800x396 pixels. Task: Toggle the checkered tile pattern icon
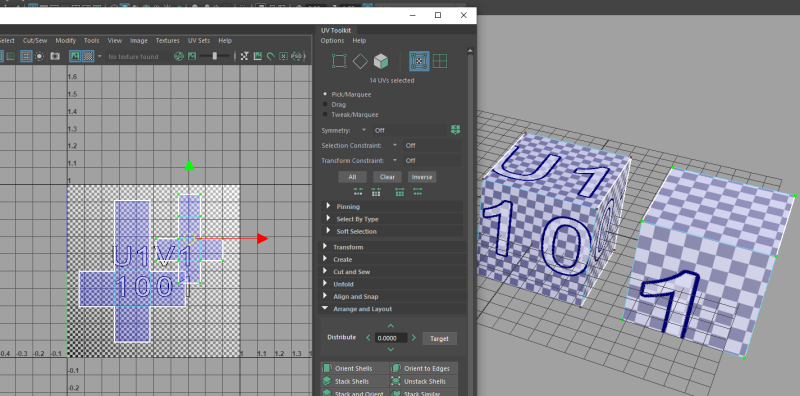(x=88, y=56)
